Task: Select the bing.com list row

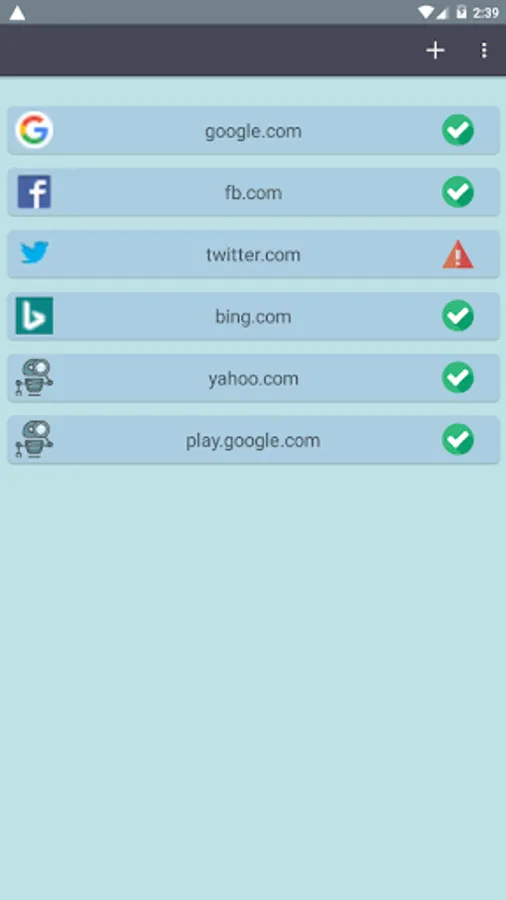Action: pyautogui.click(x=253, y=316)
